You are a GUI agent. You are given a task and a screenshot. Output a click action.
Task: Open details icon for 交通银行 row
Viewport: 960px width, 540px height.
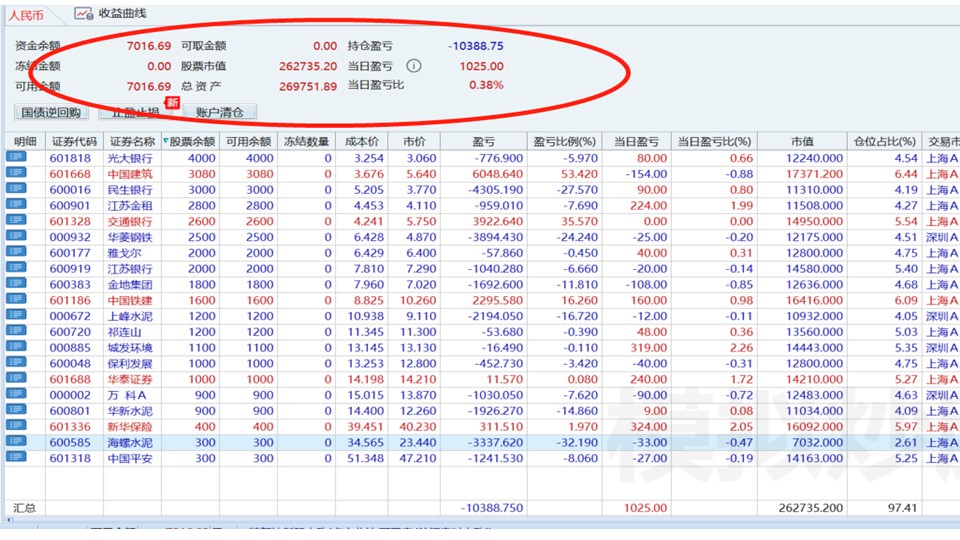[17, 221]
